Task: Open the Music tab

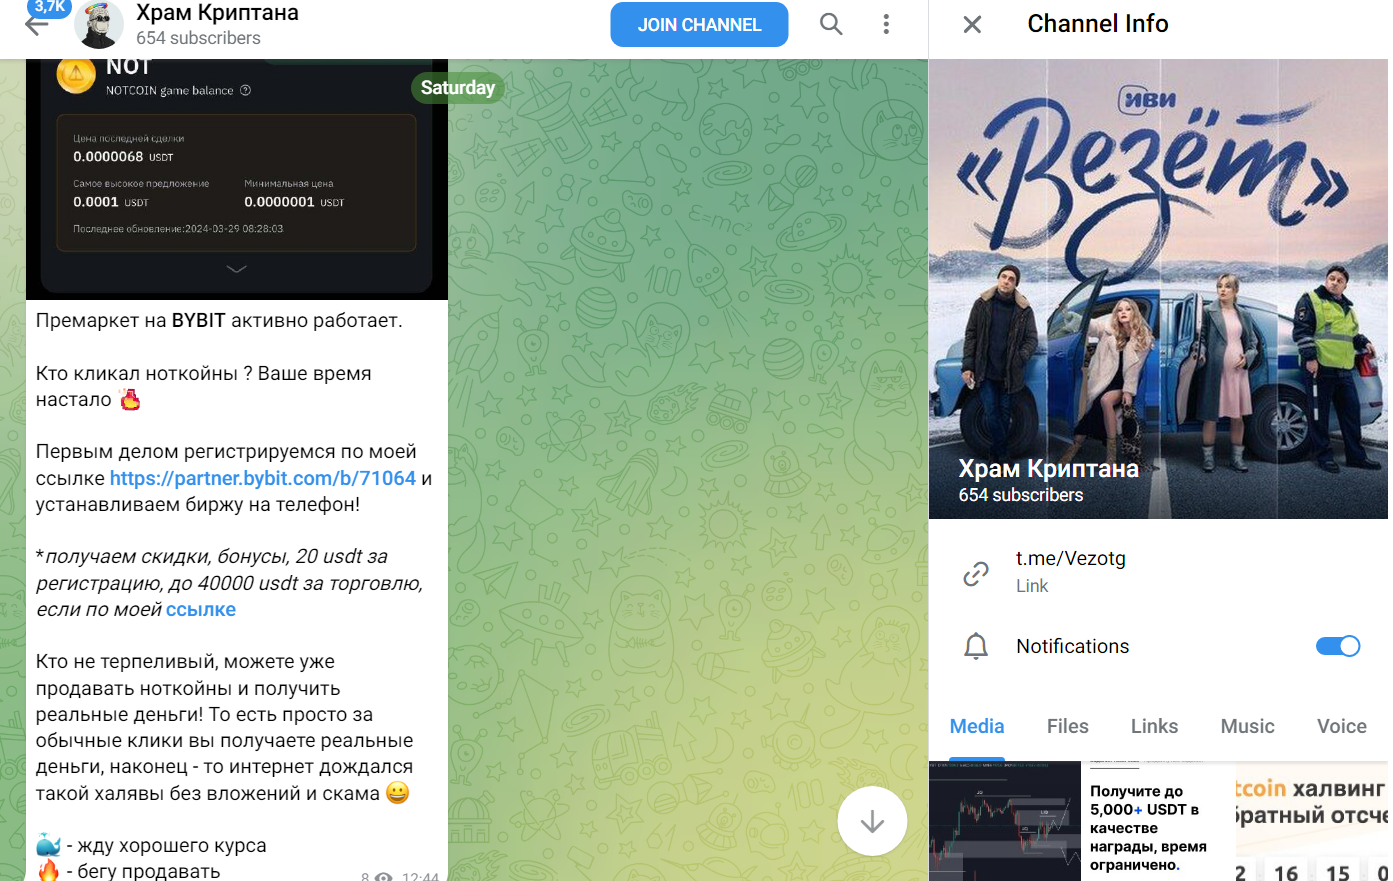Action: pos(1247,726)
